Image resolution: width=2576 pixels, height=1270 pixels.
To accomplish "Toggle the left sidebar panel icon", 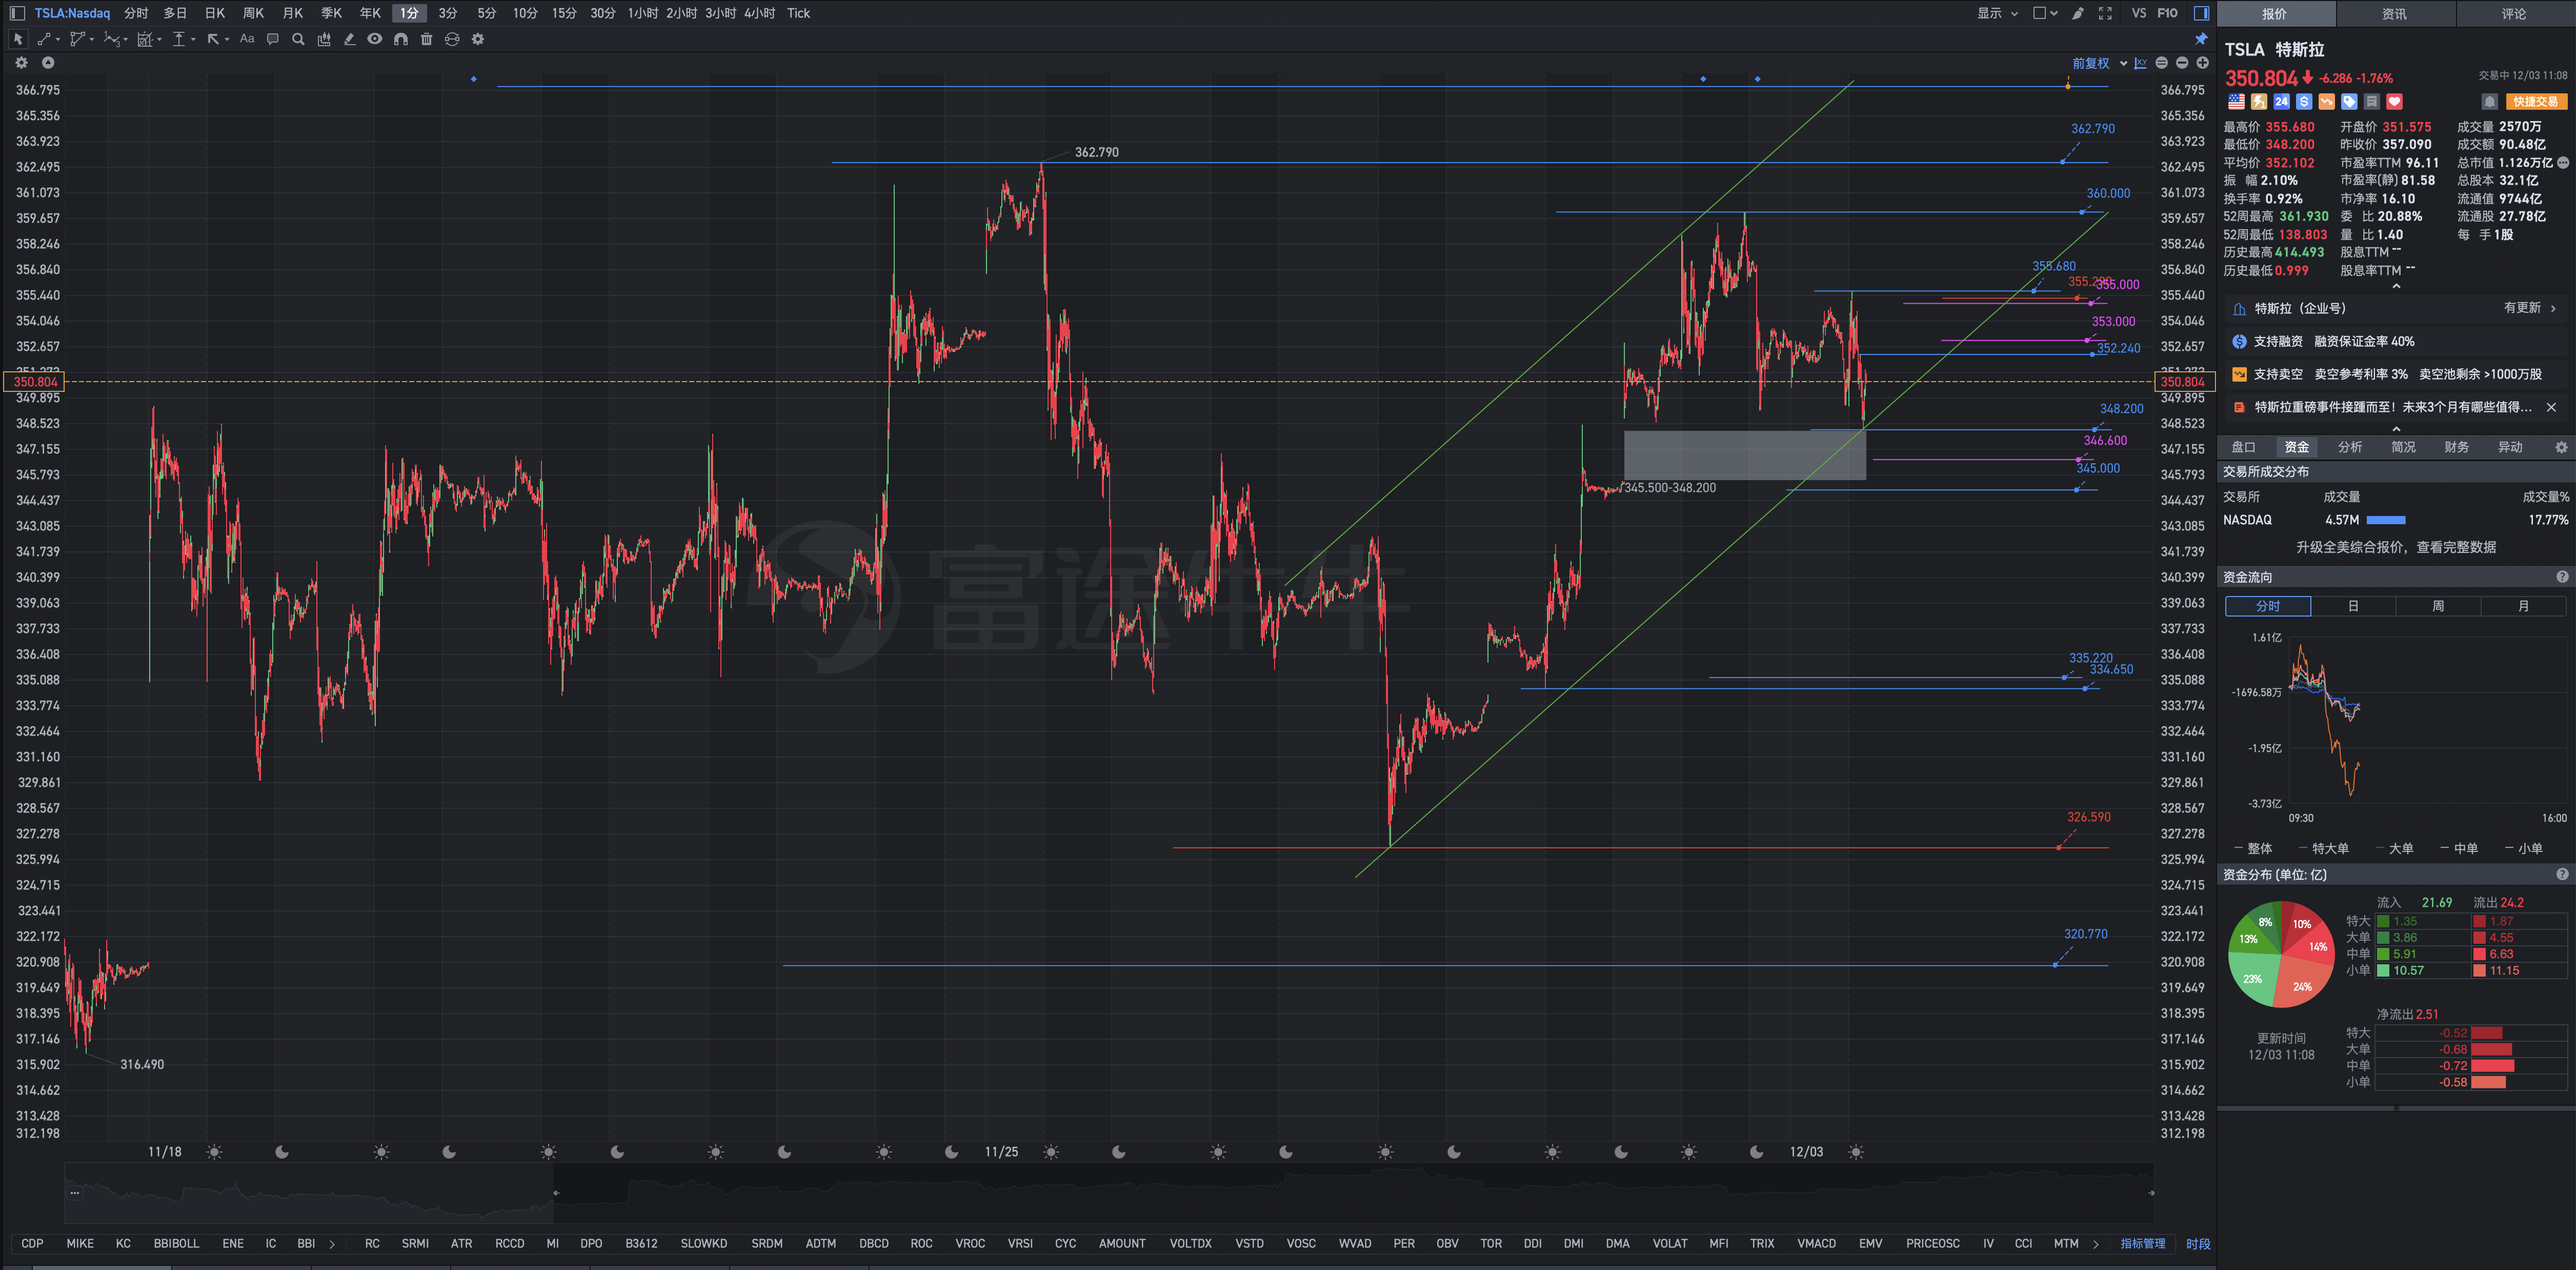I will (17, 13).
